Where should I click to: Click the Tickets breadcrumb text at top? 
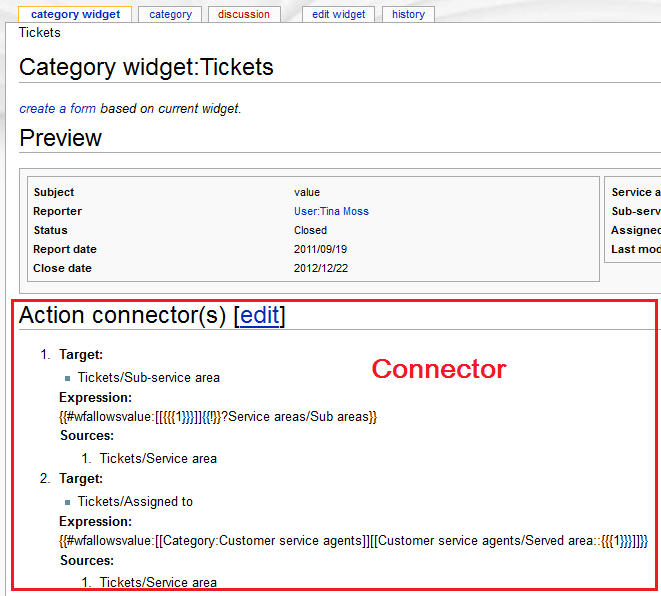(40, 33)
